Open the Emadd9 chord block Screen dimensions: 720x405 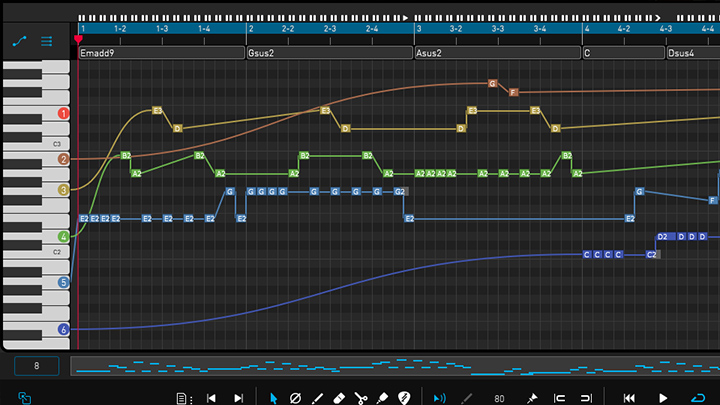click(x=160, y=53)
